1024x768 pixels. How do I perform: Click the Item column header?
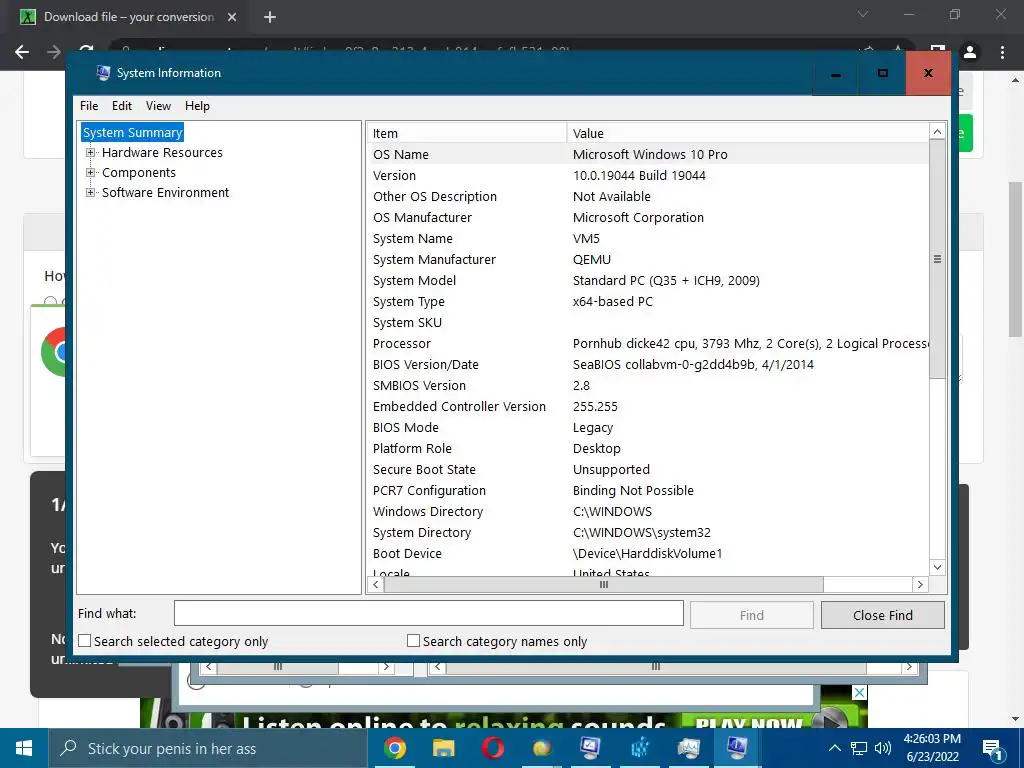pyautogui.click(x=466, y=133)
